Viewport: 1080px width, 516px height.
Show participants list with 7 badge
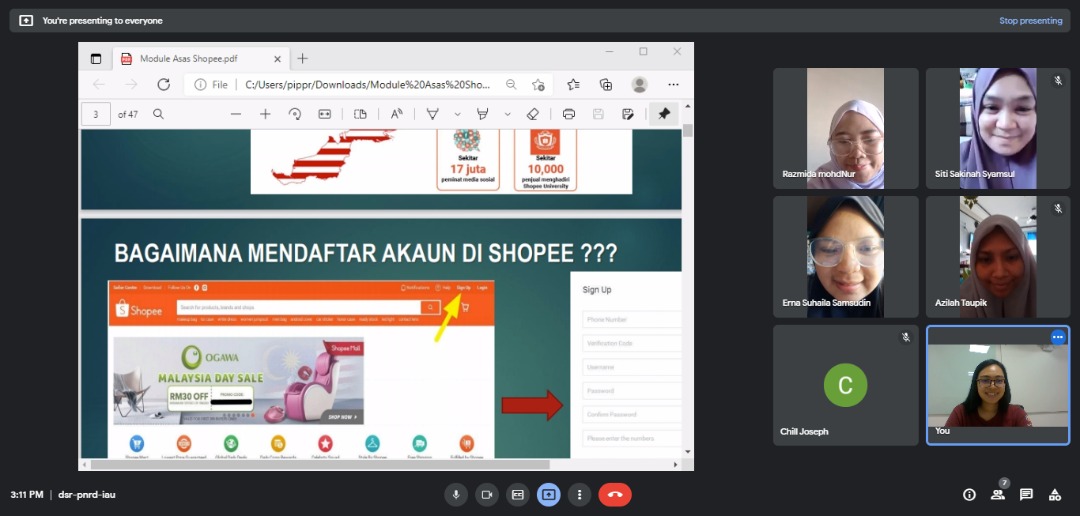tap(998, 493)
